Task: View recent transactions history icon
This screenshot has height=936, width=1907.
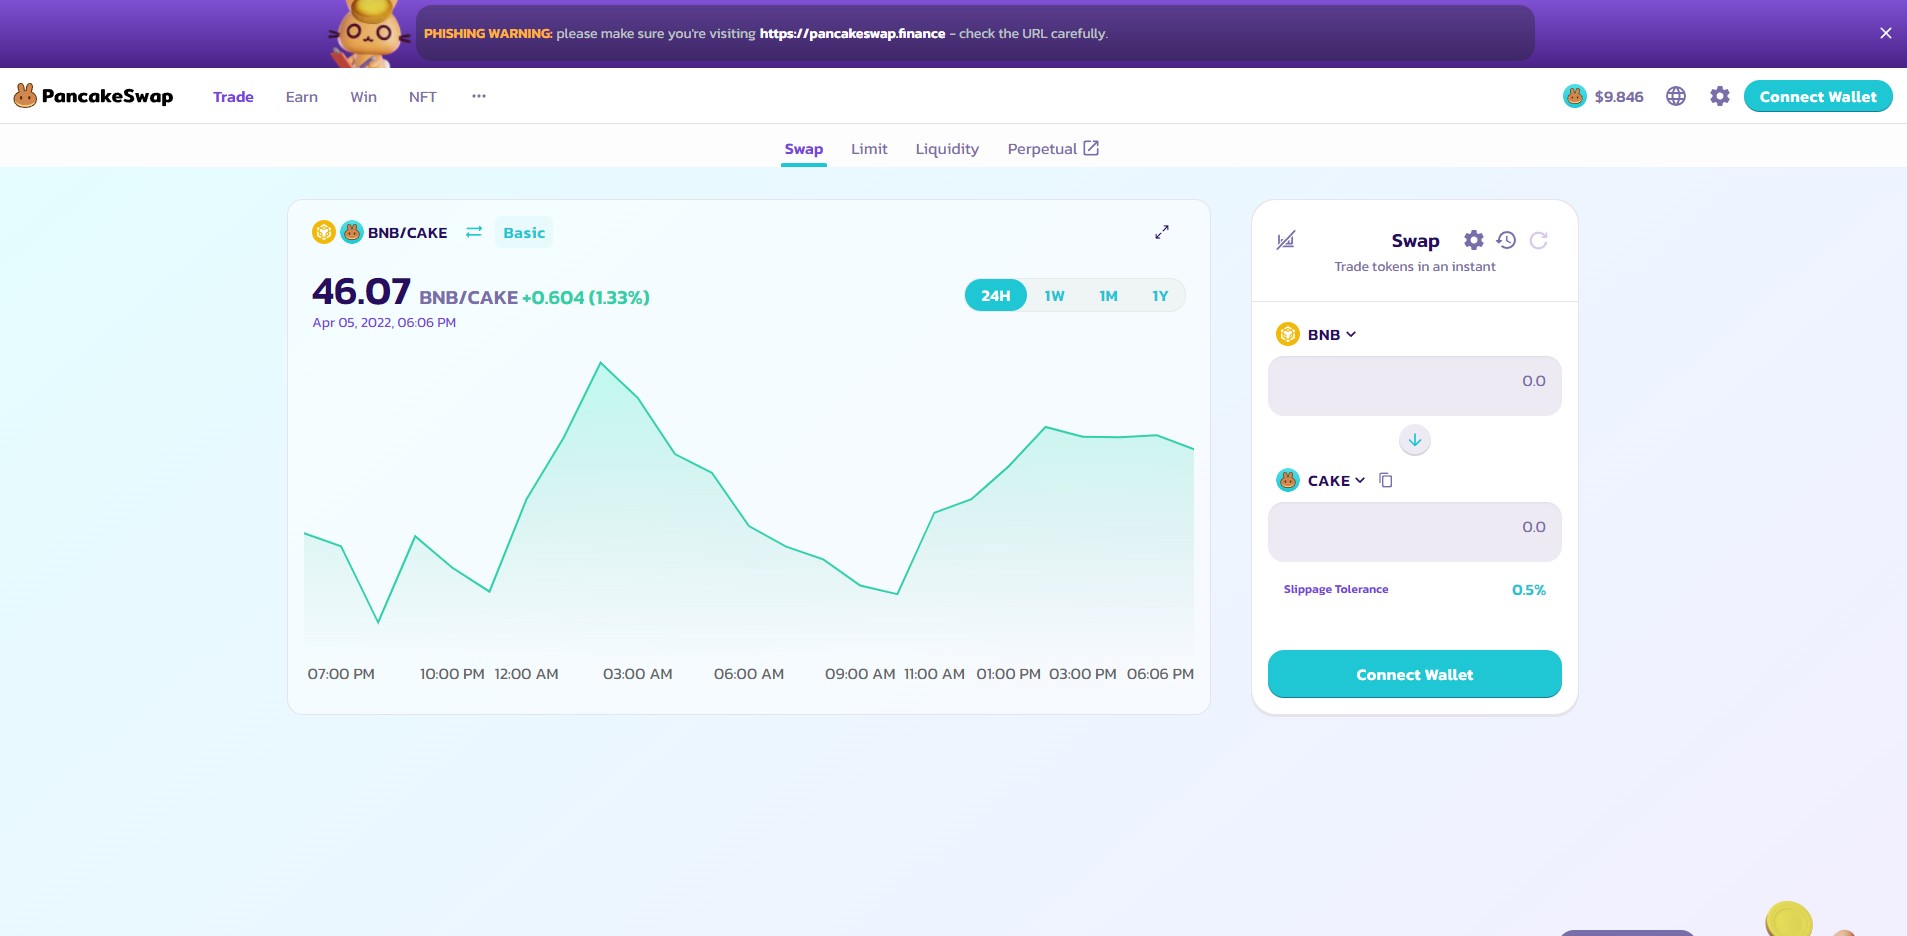Action: tap(1506, 240)
